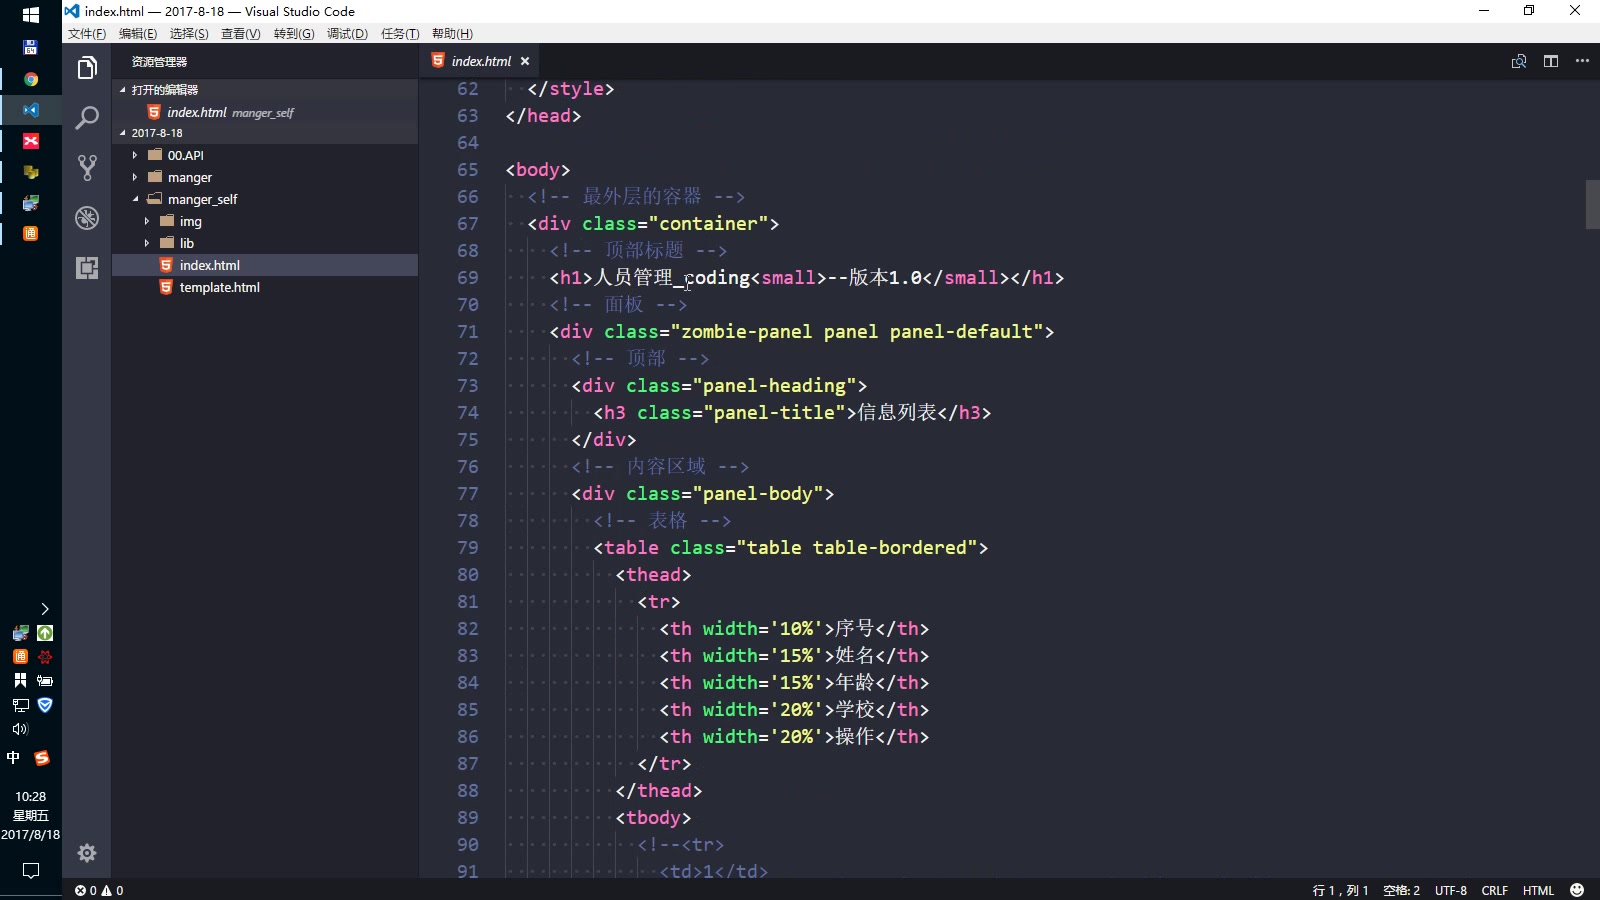
Task: Open the Tasks menu (任务)
Action: point(400,34)
